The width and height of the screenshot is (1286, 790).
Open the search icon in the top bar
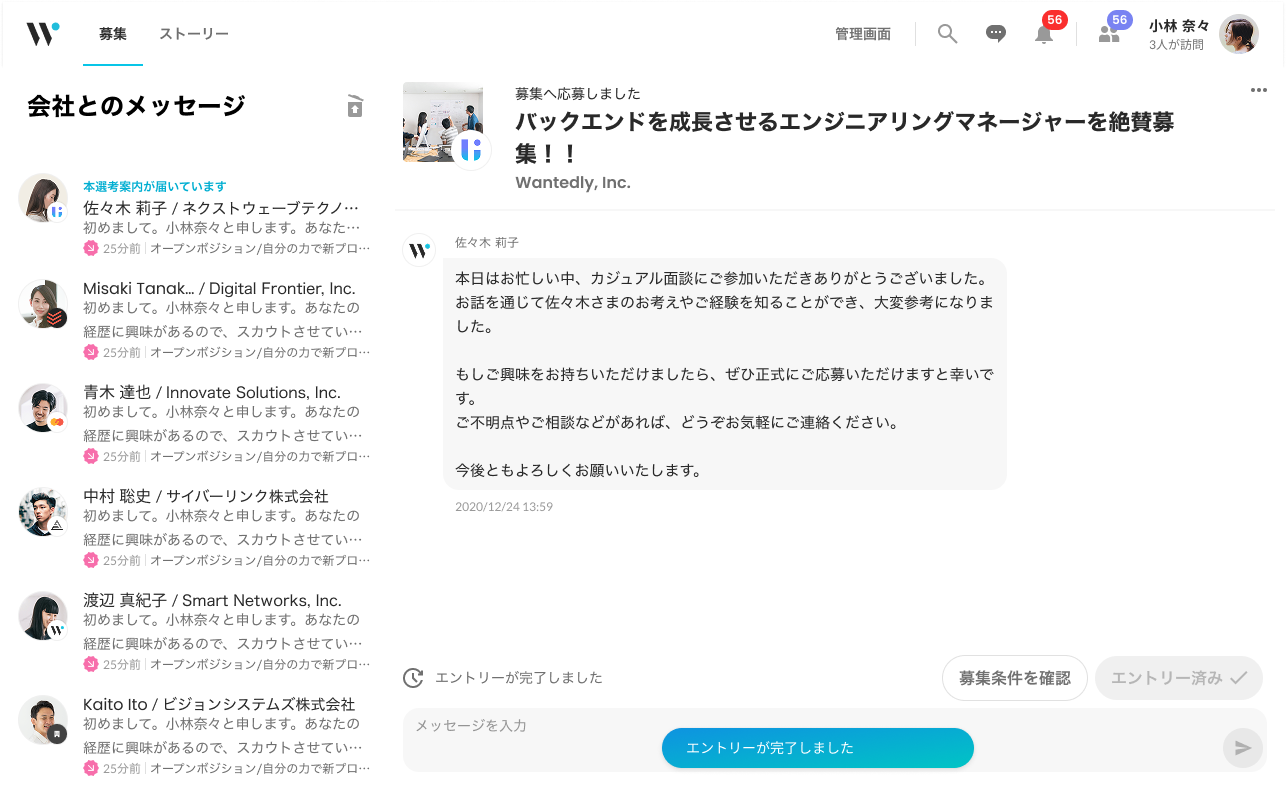tap(946, 32)
